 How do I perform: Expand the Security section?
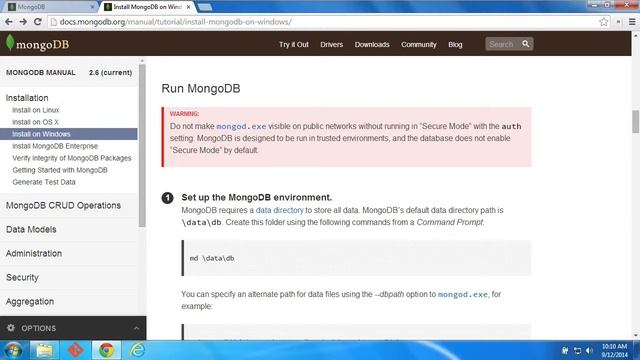(x=22, y=278)
